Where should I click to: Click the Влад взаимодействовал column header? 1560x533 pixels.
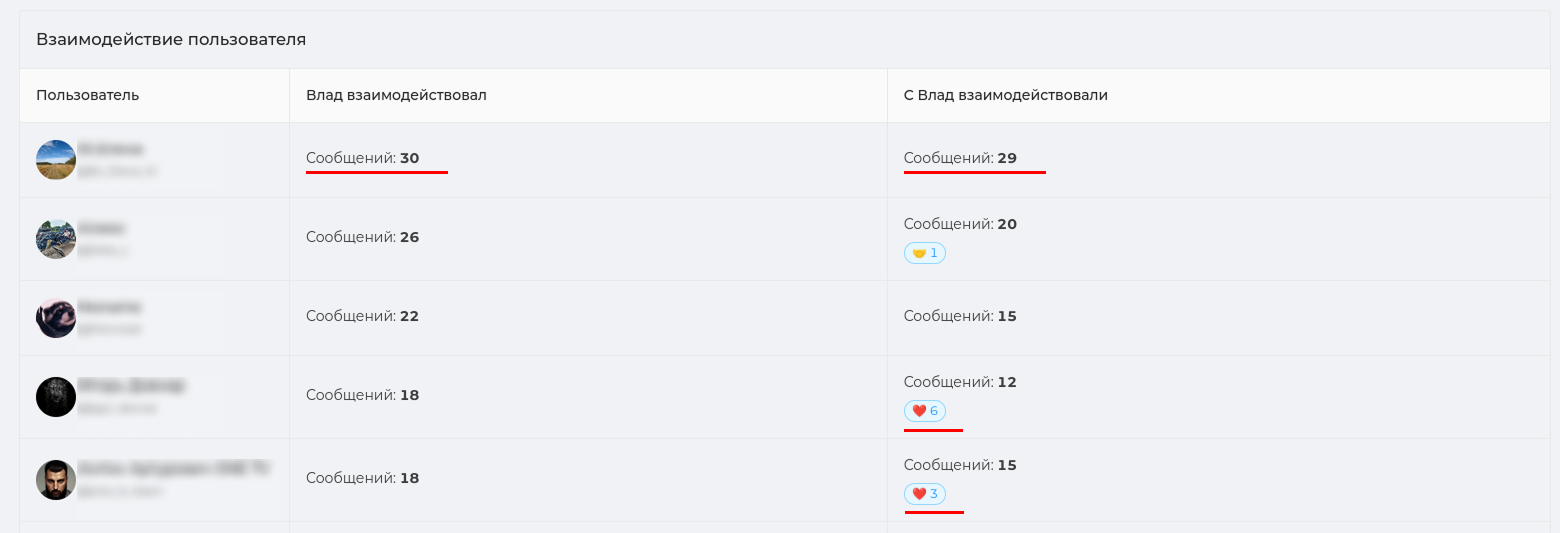(396, 95)
